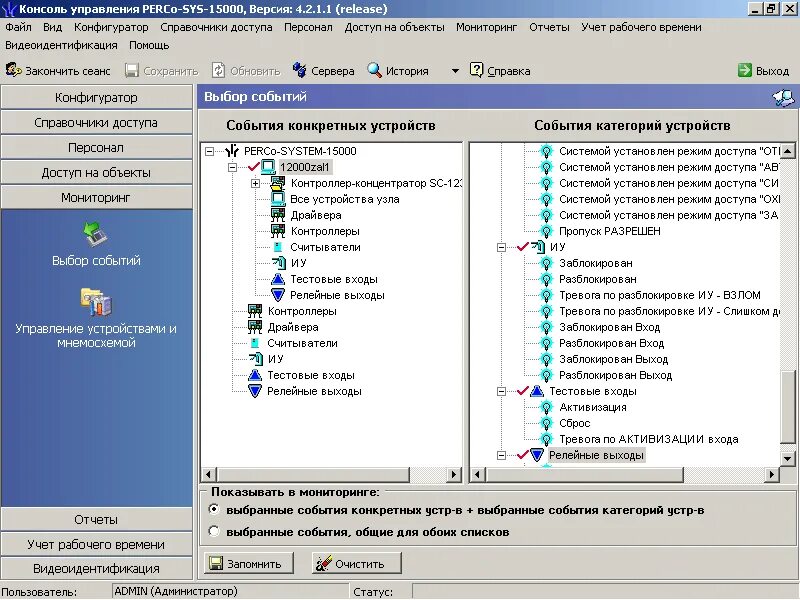The image size is (800, 600).
Task: Click the eraser icon on Очистить button
Action: (323, 563)
